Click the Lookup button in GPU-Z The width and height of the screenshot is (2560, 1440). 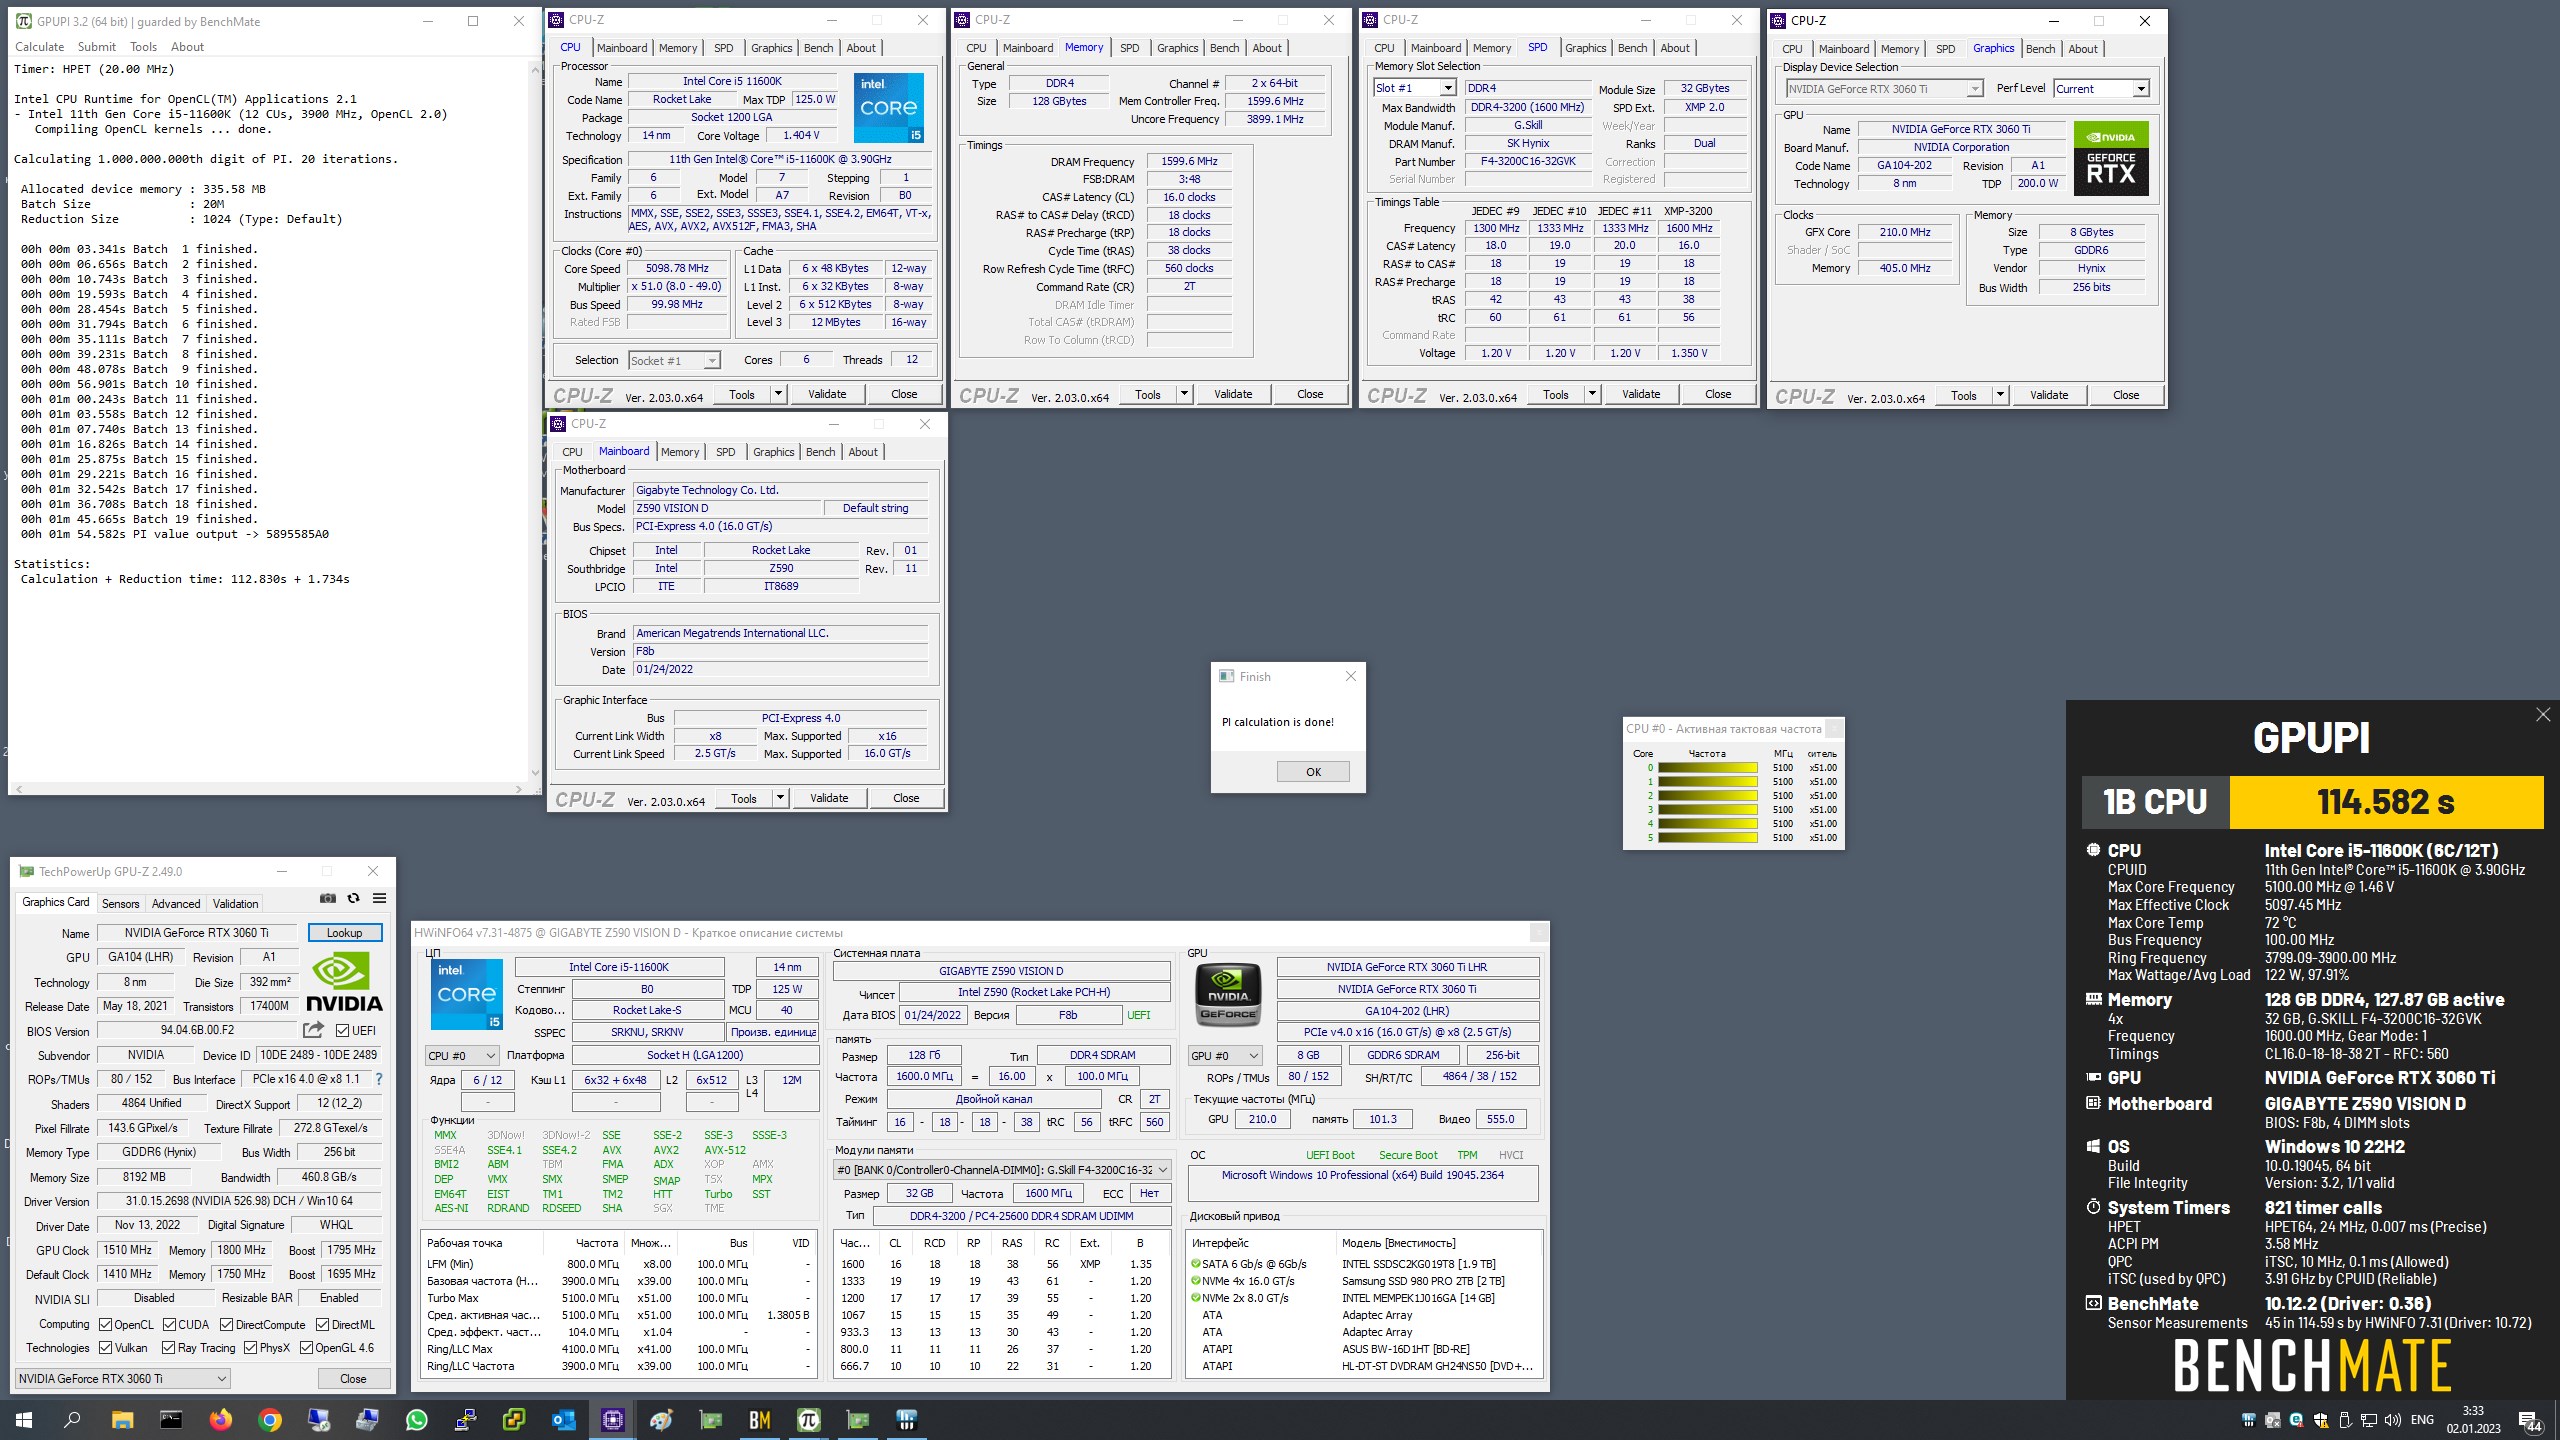click(x=345, y=933)
